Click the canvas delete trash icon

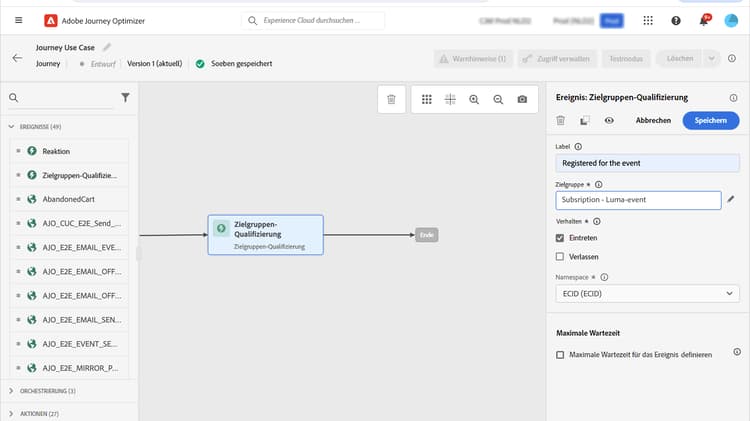(391, 99)
